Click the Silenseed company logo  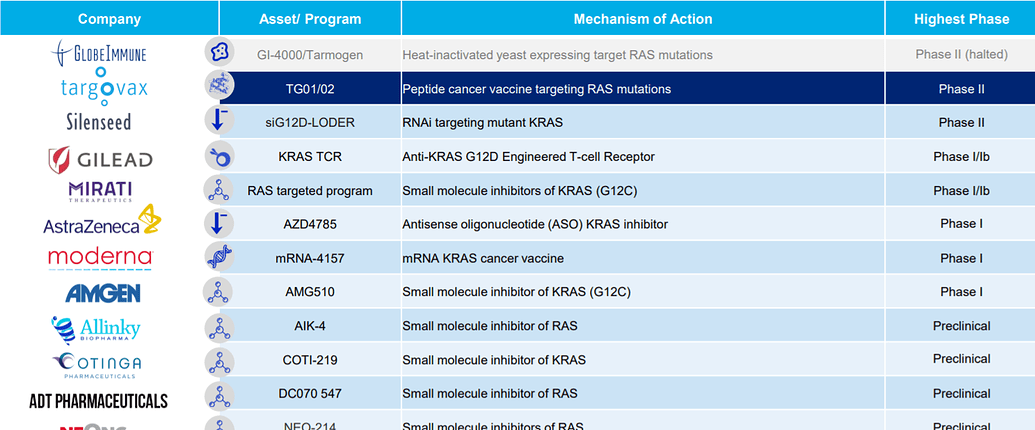coord(98,122)
